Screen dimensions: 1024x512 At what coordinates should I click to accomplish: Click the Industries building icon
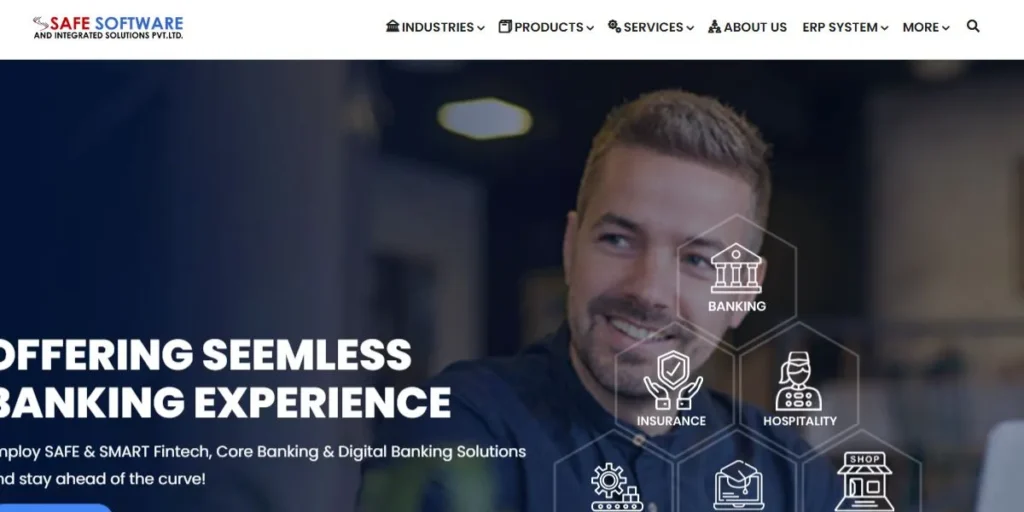tap(392, 26)
